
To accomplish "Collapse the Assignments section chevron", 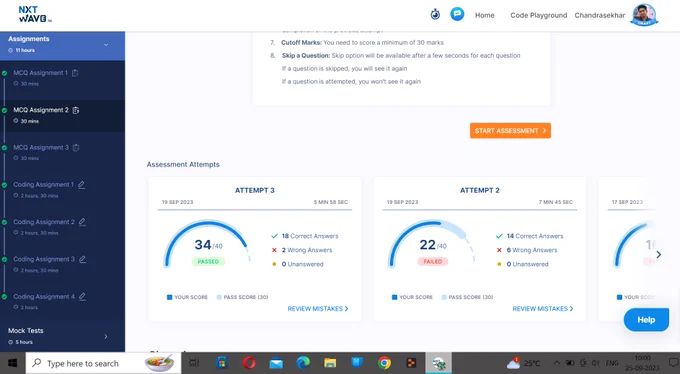I will click(x=106, y=45).
